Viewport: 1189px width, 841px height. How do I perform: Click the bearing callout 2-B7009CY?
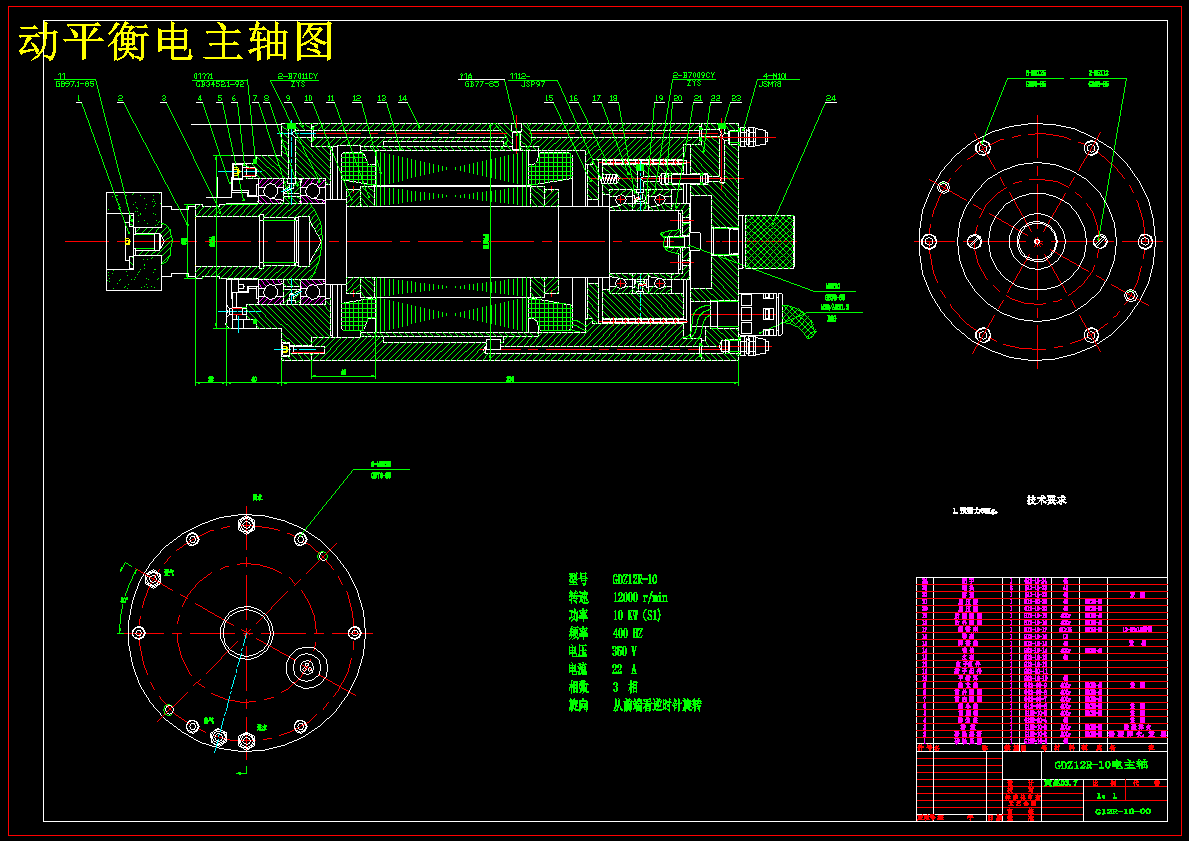694,76
